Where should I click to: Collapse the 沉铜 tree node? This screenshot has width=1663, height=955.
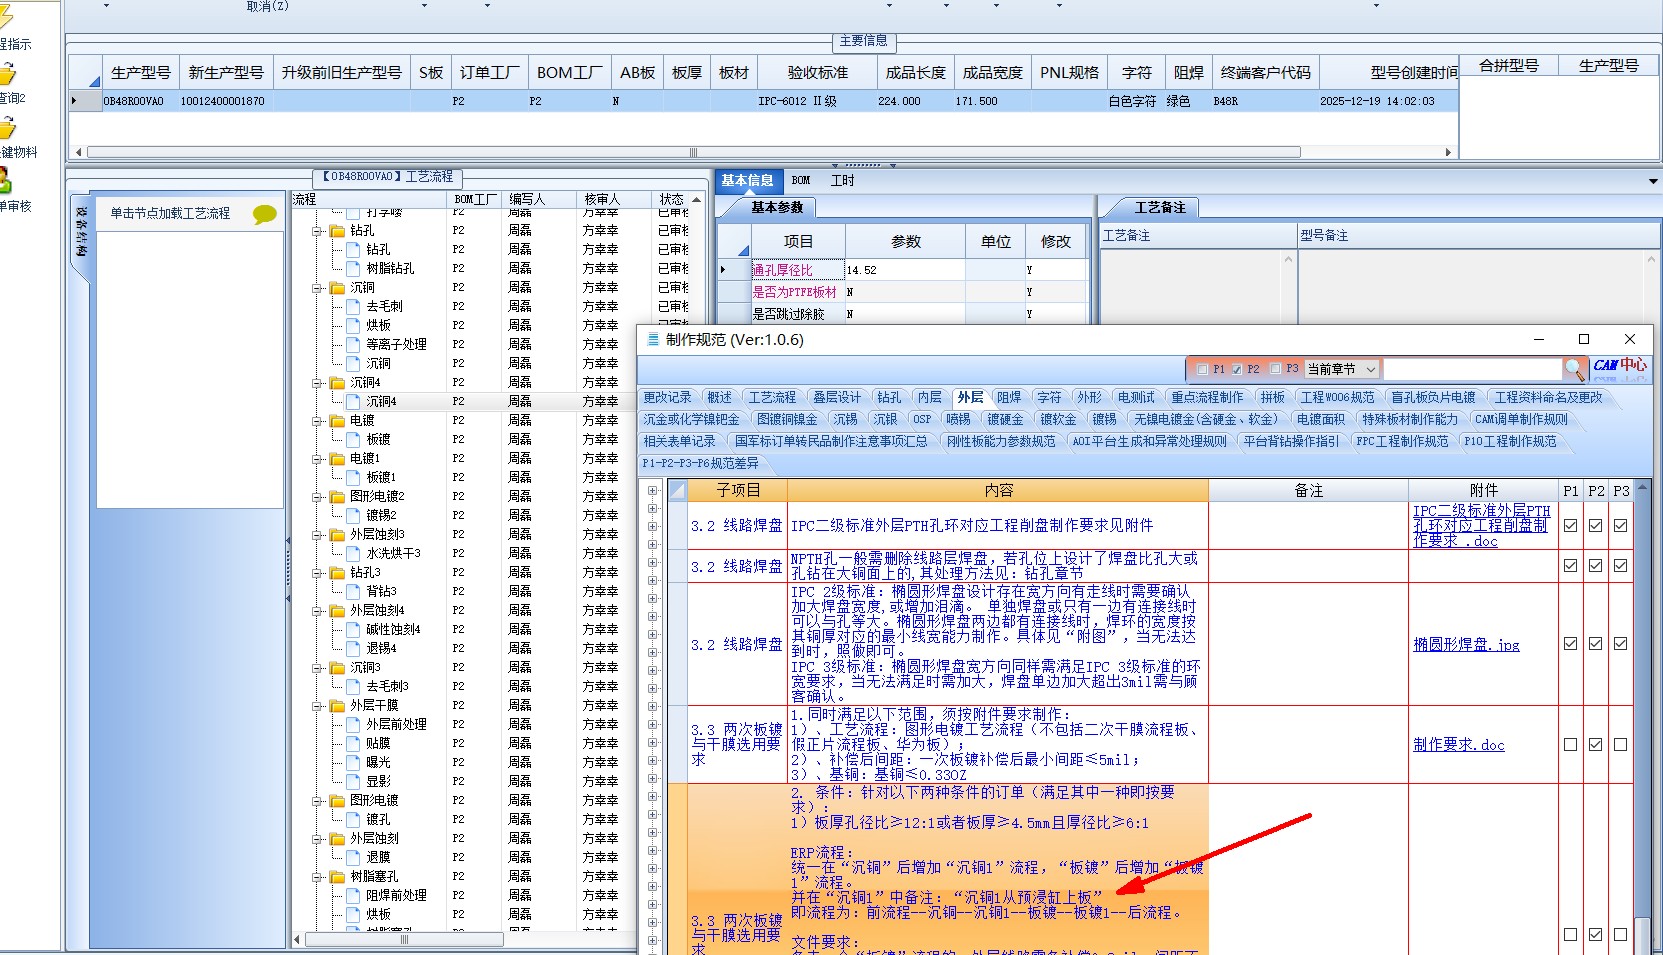click(318, 287)
